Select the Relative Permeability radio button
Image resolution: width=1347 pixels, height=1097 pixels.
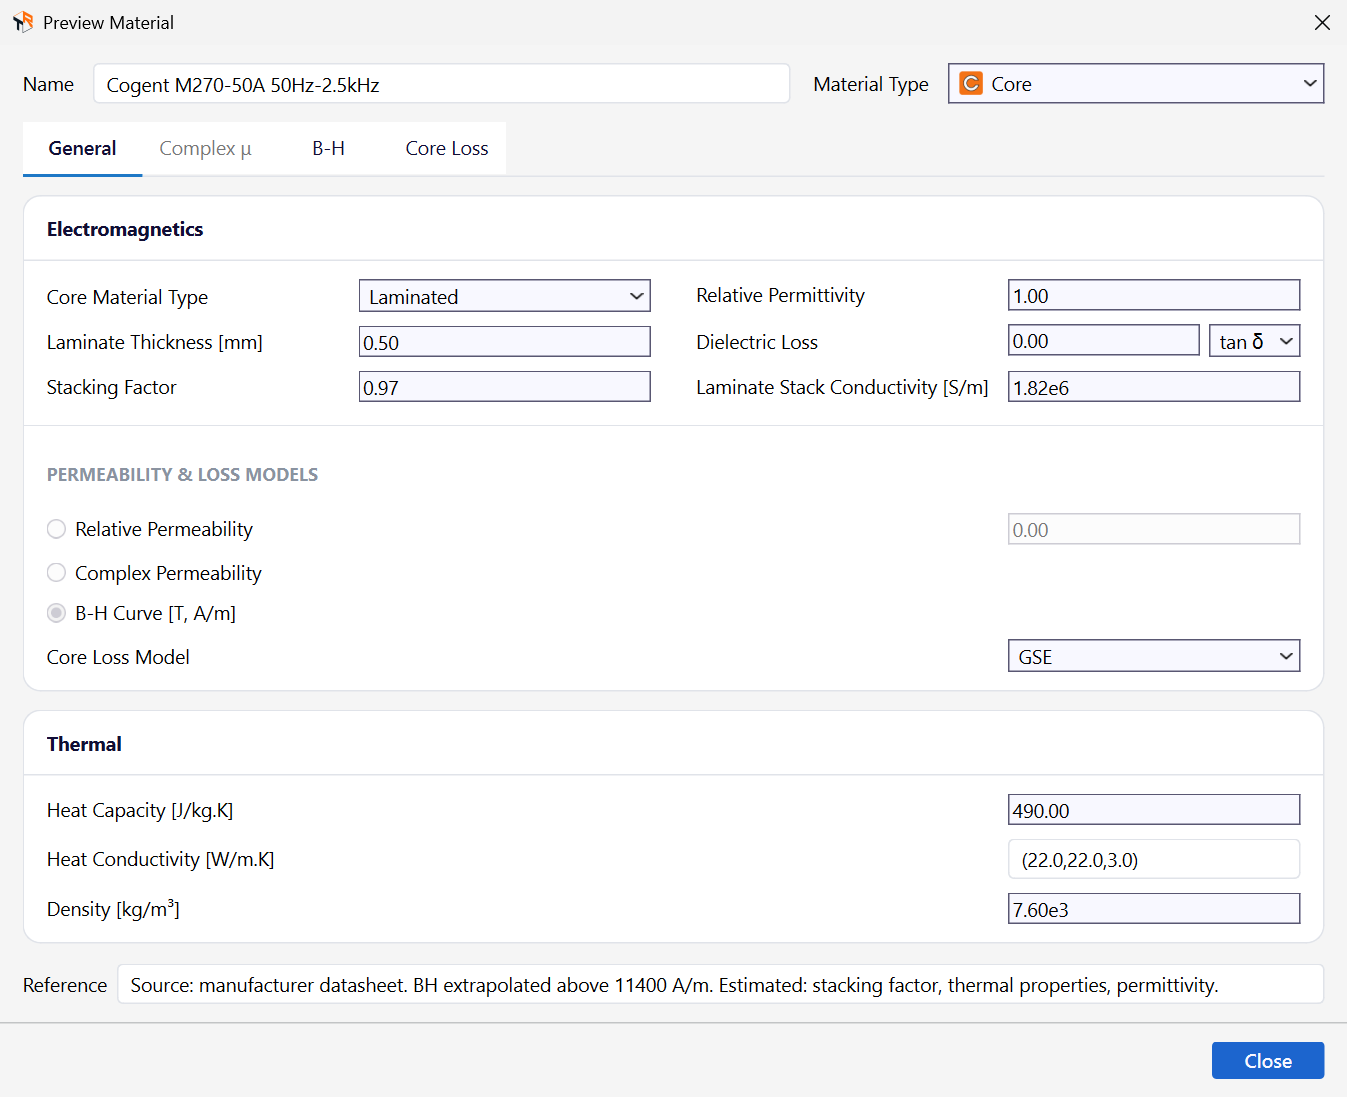pos(57,529)
